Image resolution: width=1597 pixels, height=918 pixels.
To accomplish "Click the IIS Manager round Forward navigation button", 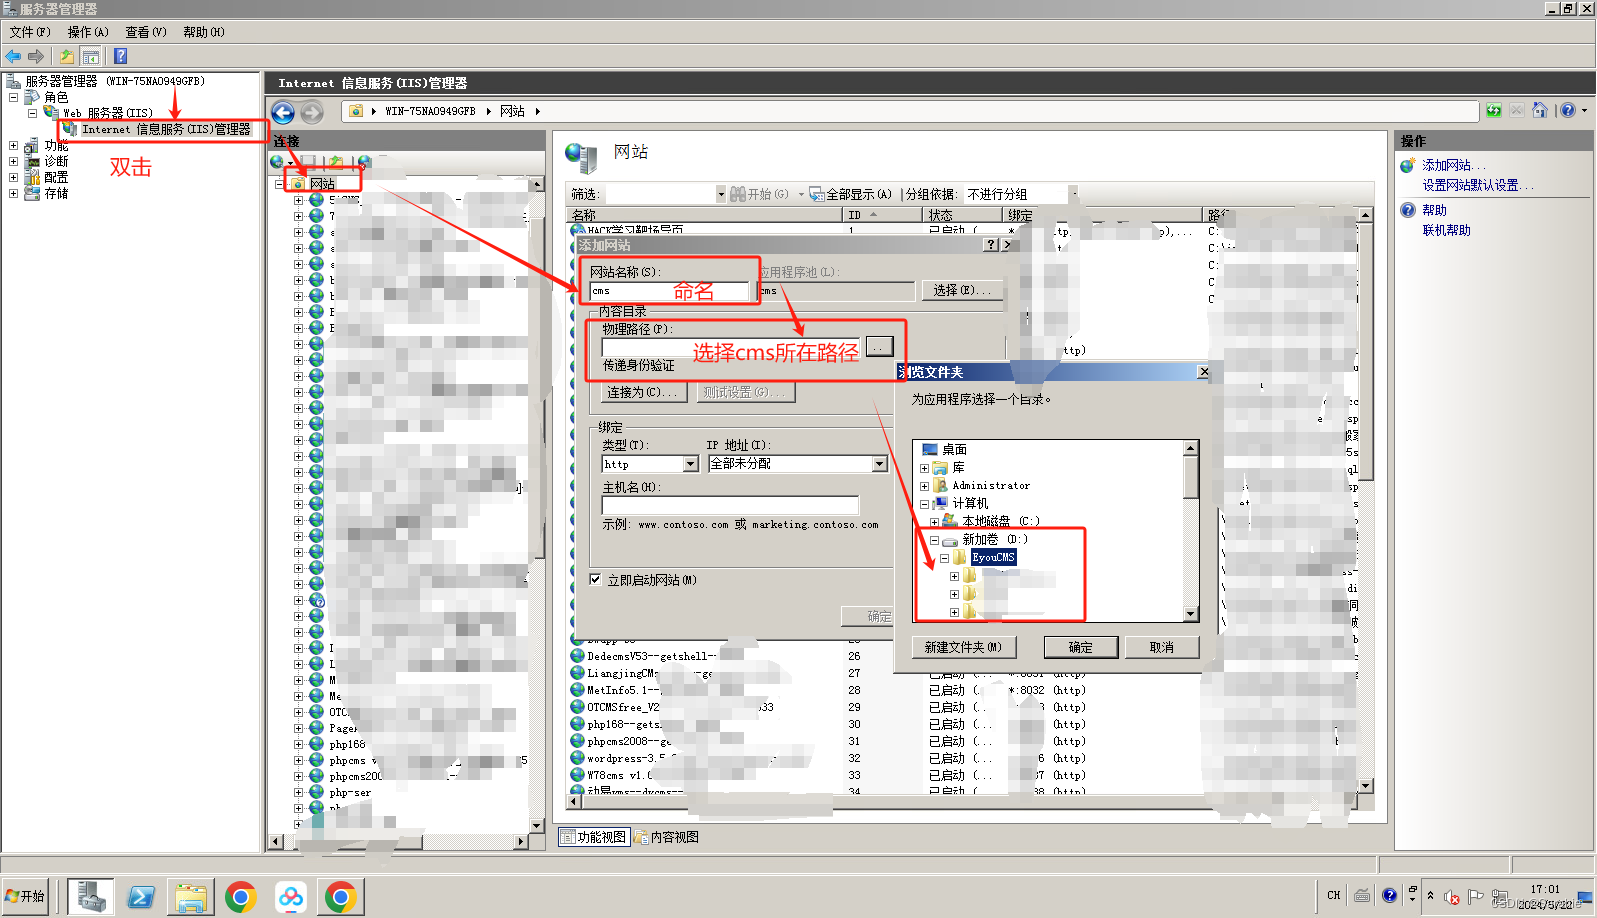I will coord(312,112).
